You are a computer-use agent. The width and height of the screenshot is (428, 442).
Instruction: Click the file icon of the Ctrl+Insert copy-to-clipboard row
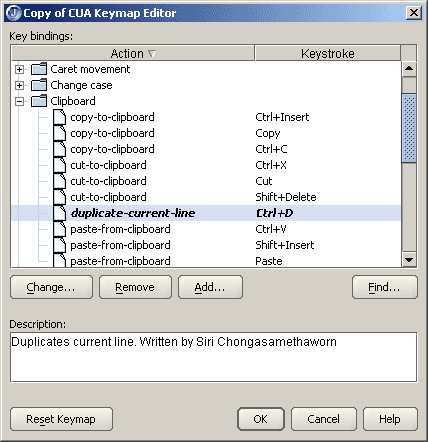60,117
